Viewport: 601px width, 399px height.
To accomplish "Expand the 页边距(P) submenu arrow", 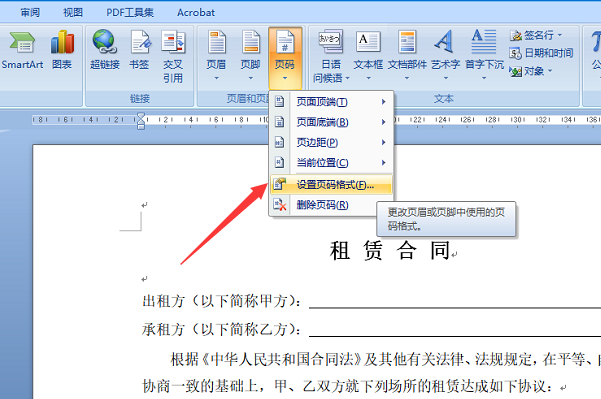I will pyautogui.click(x=383, y=142).
